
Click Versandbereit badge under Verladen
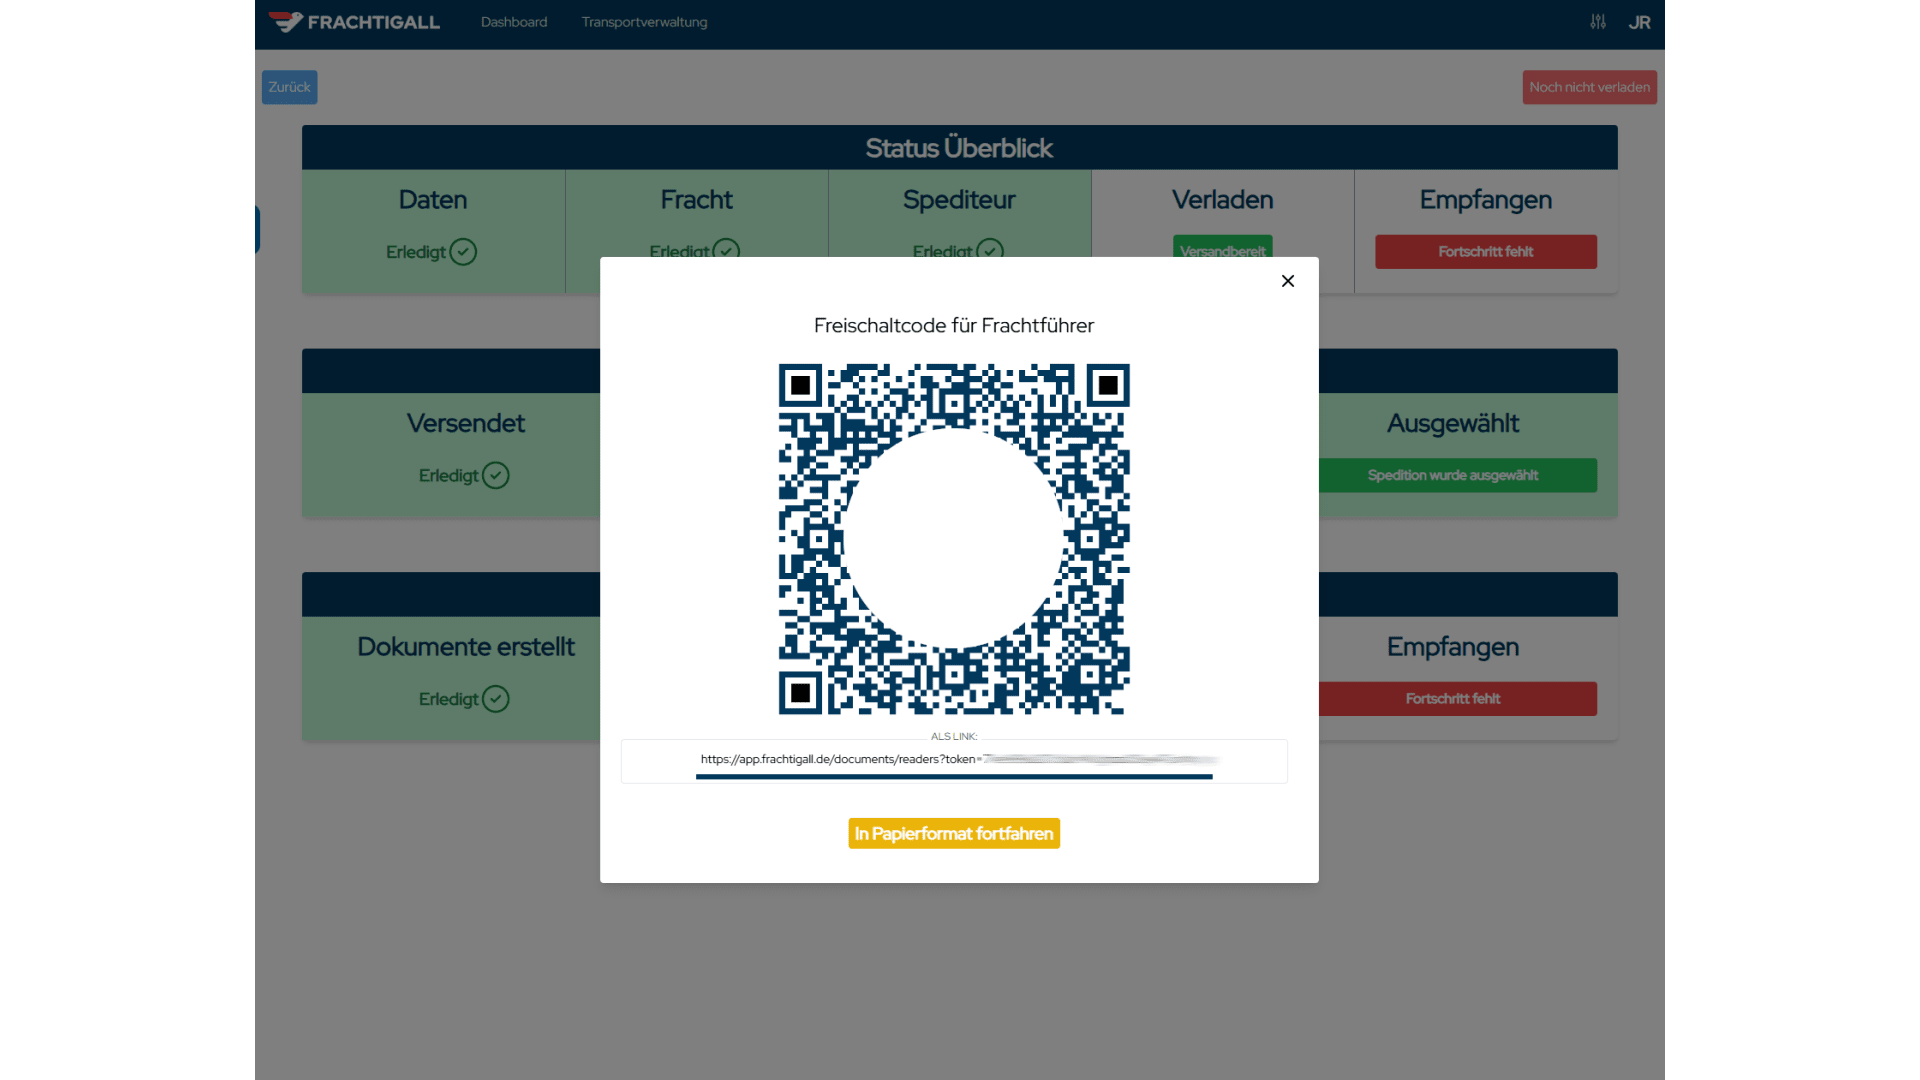click(x=1222, y=246)
